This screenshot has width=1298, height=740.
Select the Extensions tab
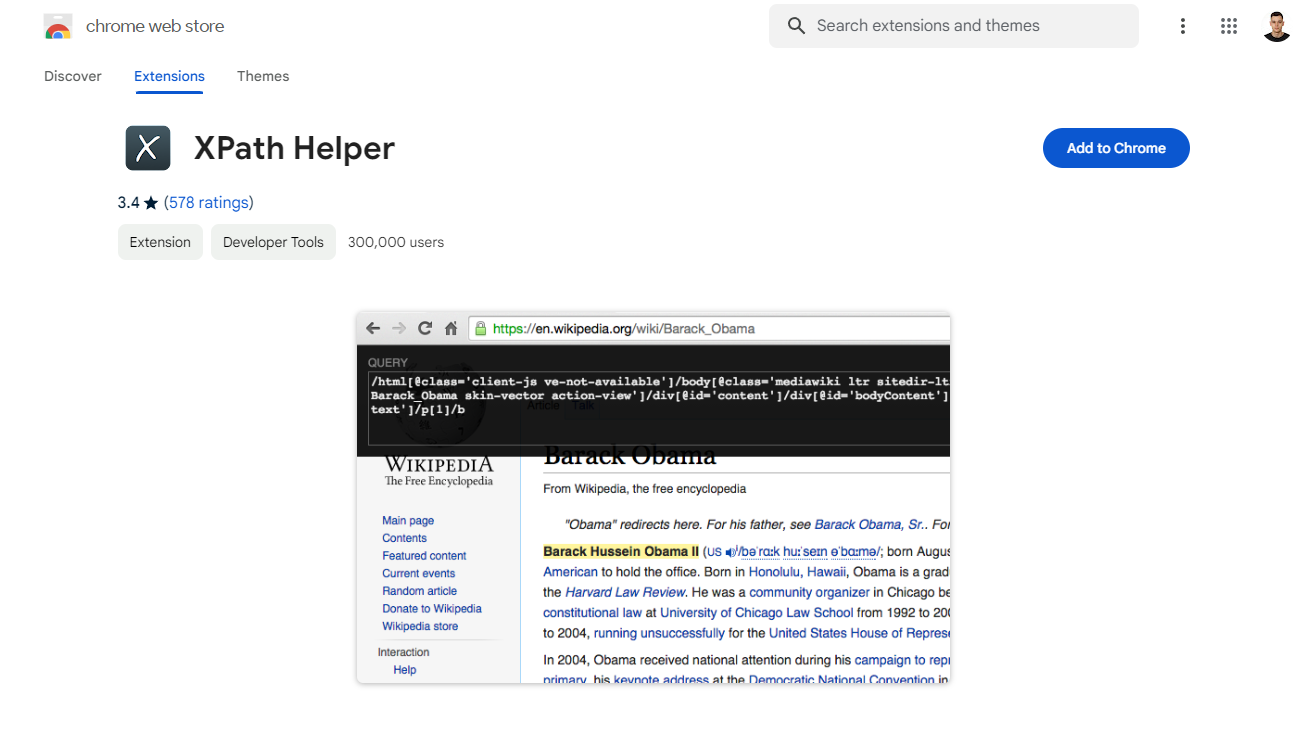pyautogui.click(x=169, y=76)
